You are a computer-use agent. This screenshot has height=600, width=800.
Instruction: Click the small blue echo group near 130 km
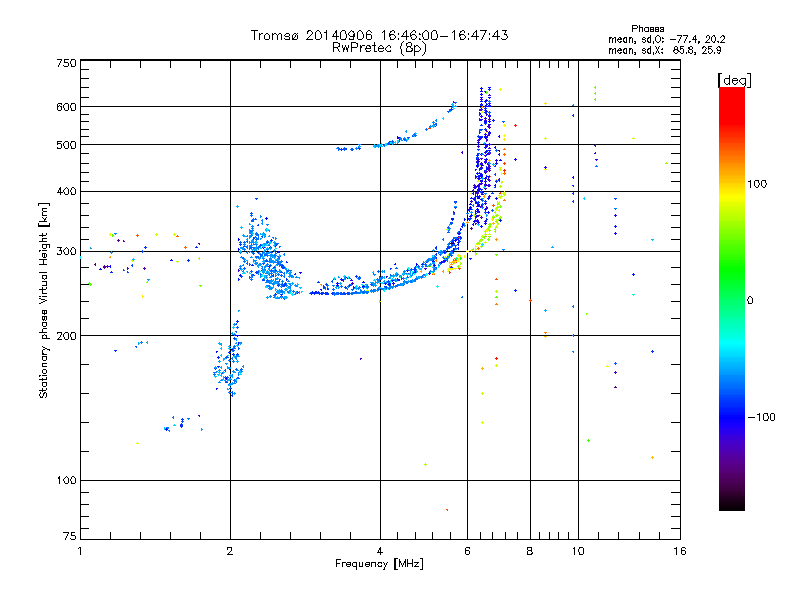point(183,422)
